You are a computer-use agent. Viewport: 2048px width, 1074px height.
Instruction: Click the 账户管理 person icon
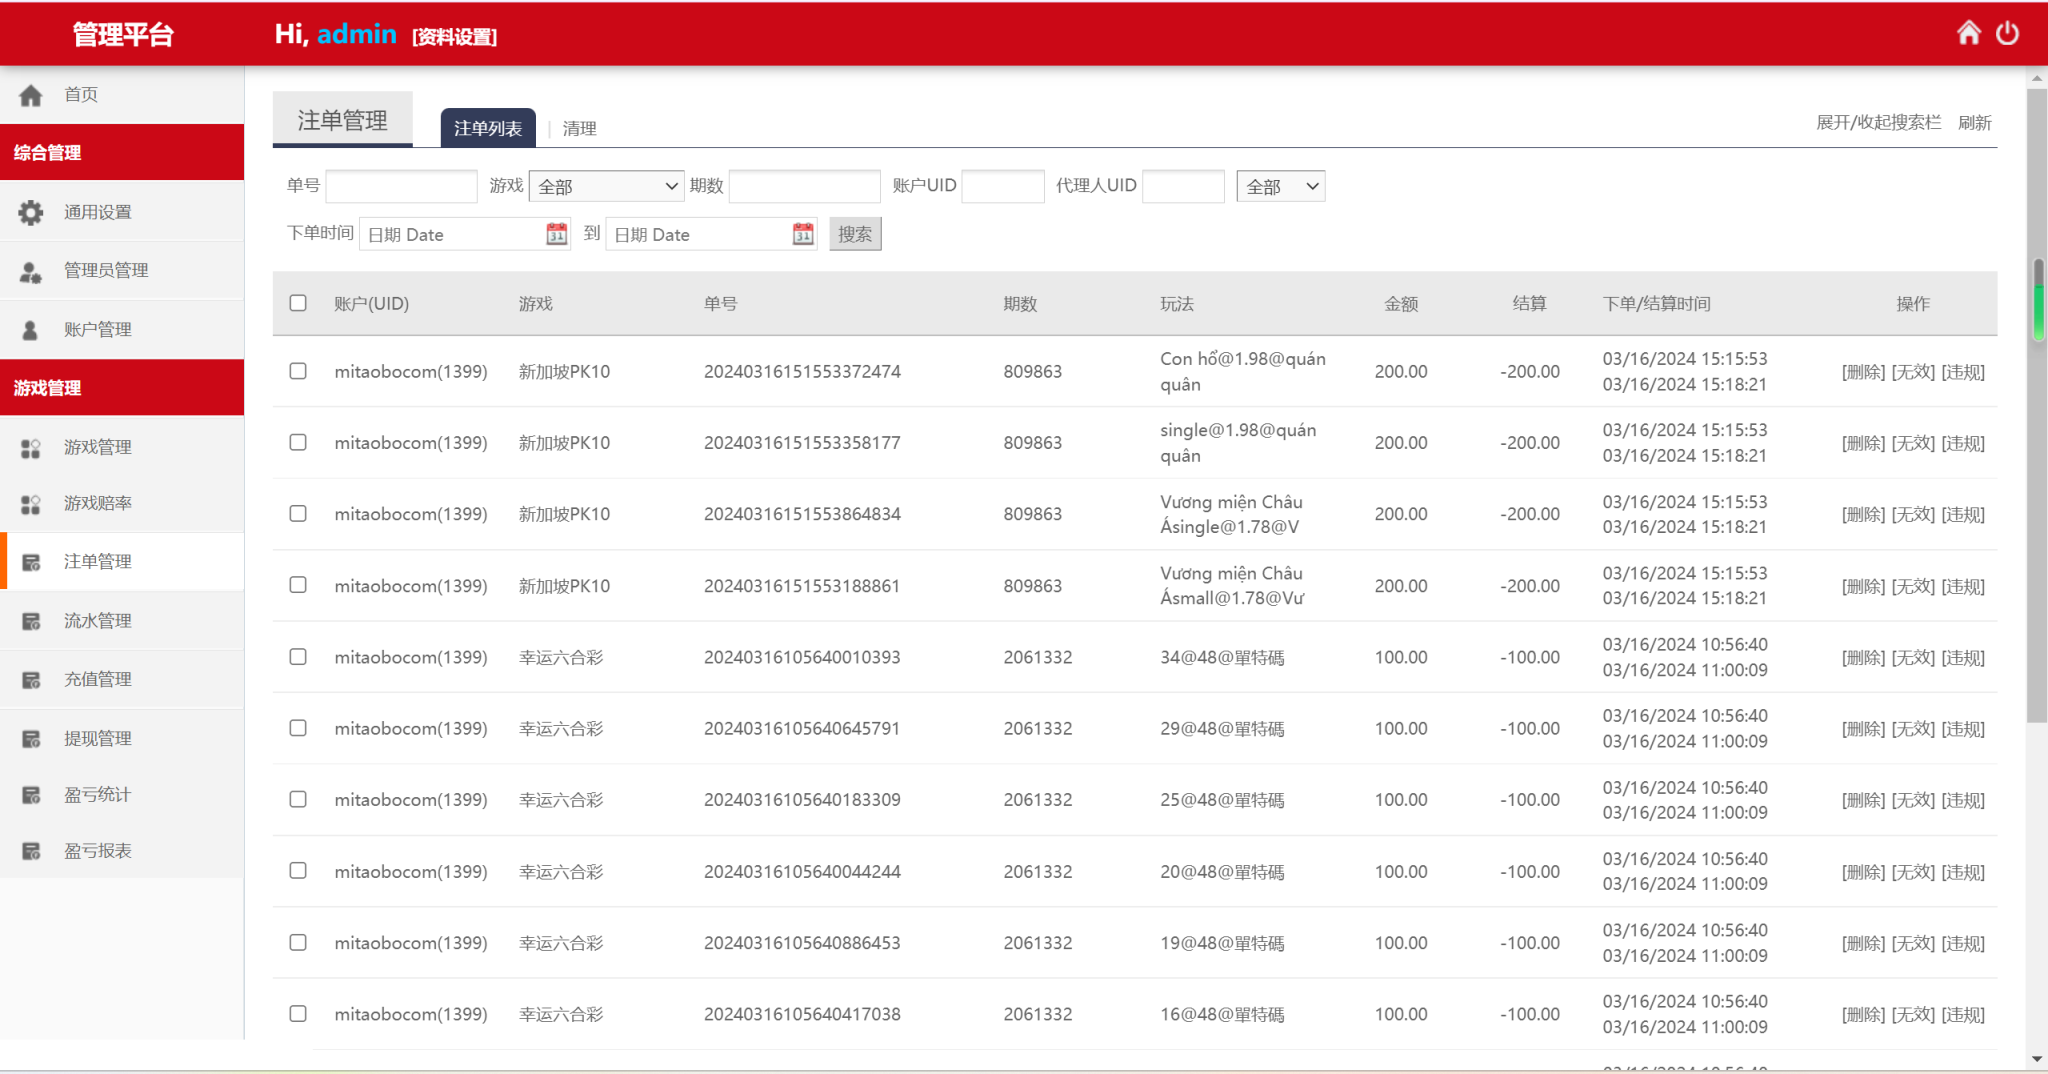[31, 330]
